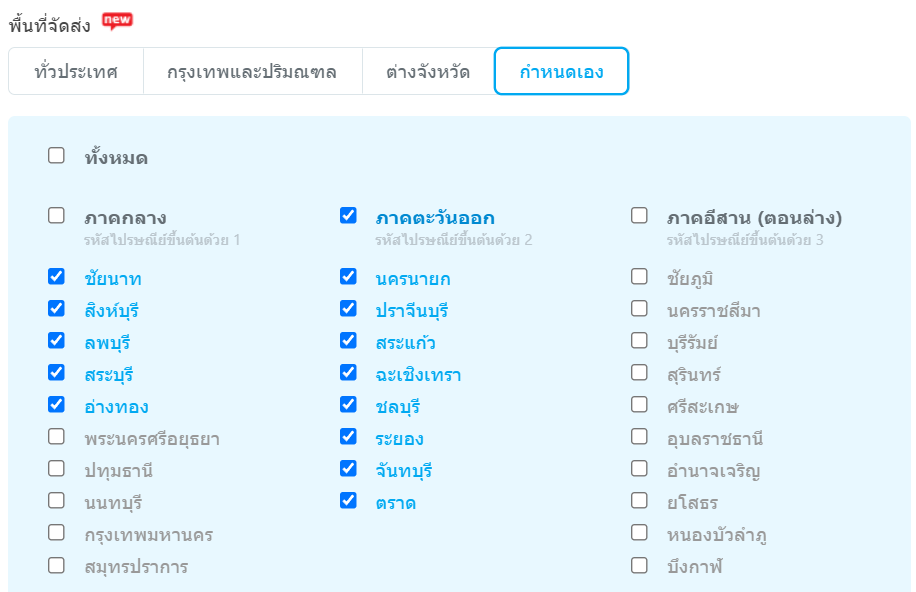This screenshot has height=592, width=916.
Task: Click the red "new" badge icon
Action: [117, 20]
